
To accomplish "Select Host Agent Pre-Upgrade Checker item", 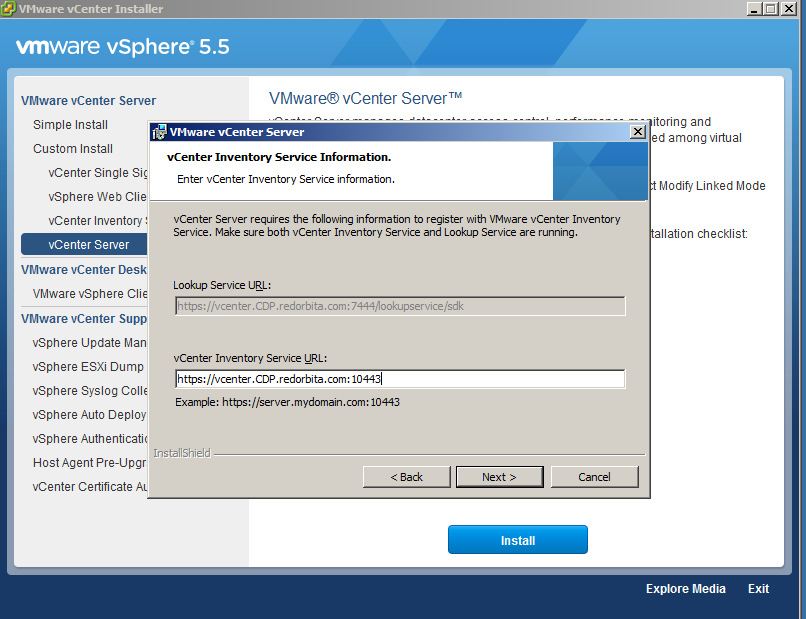I will click(90, 463).
